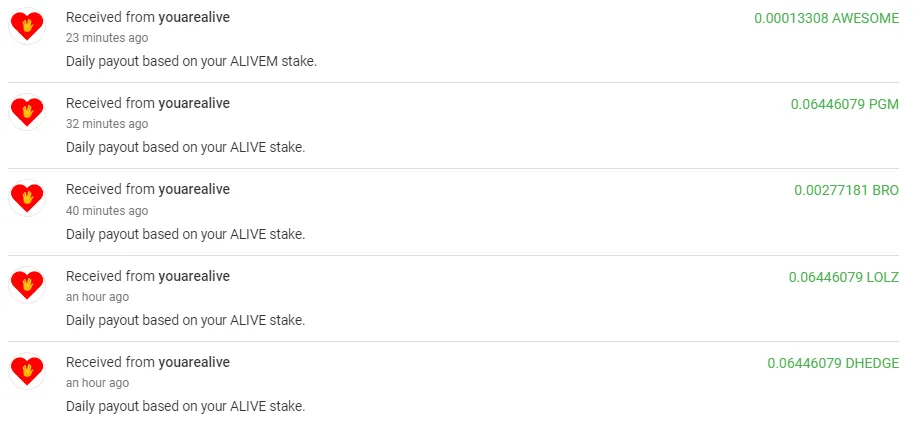Click the heart avatar beside the PGM payout
The height and width of the screenshot is (425, 916).
[x=27, y=112]
